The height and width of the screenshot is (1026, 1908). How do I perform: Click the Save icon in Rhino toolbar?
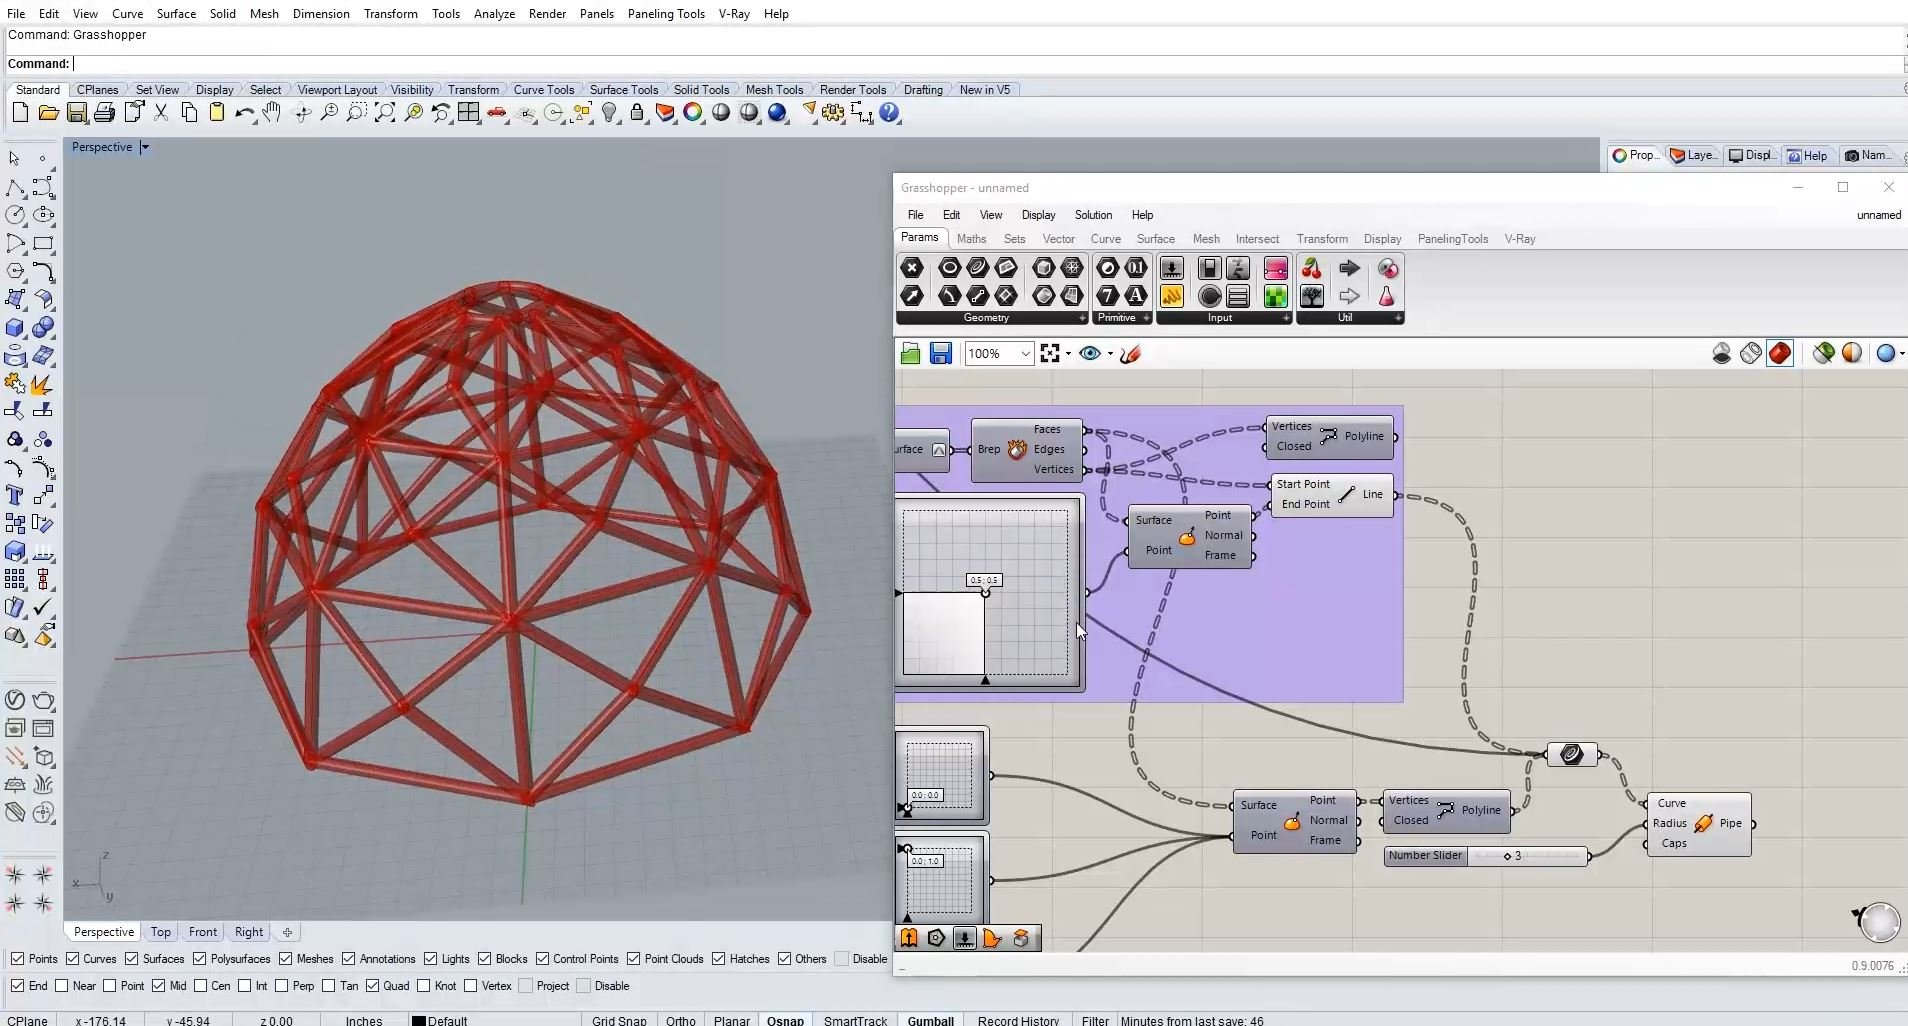click(76, 113)
